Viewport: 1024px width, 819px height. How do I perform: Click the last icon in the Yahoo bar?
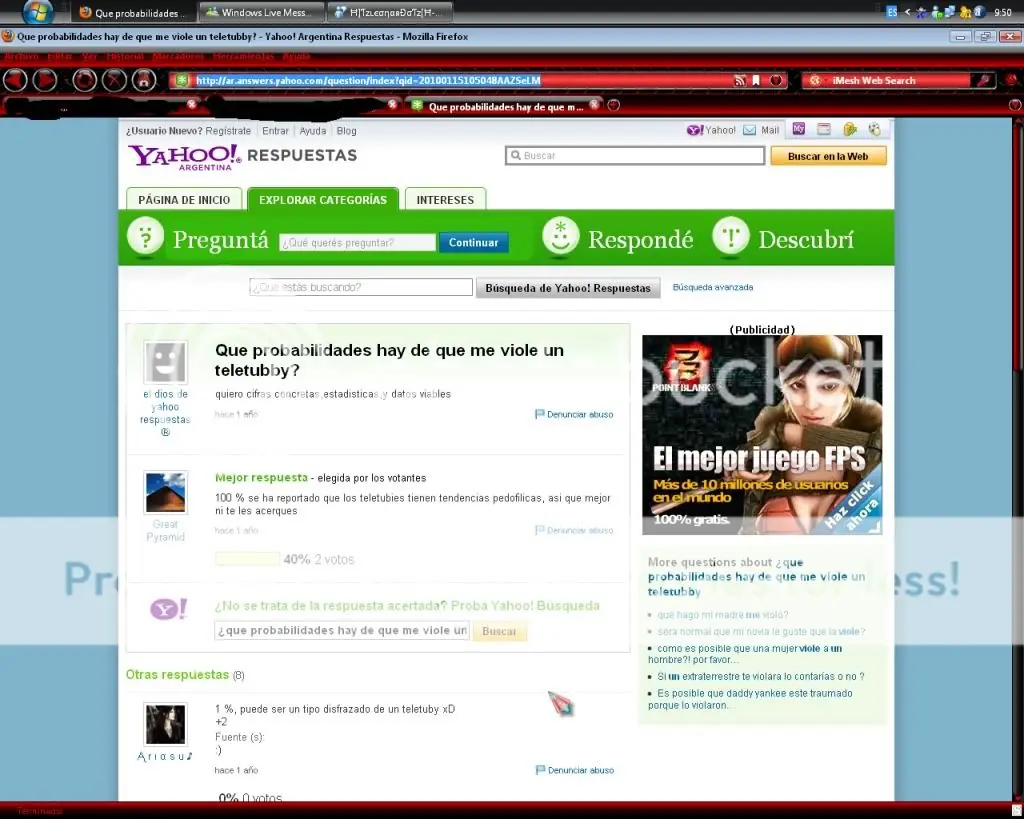coord(874,129)
